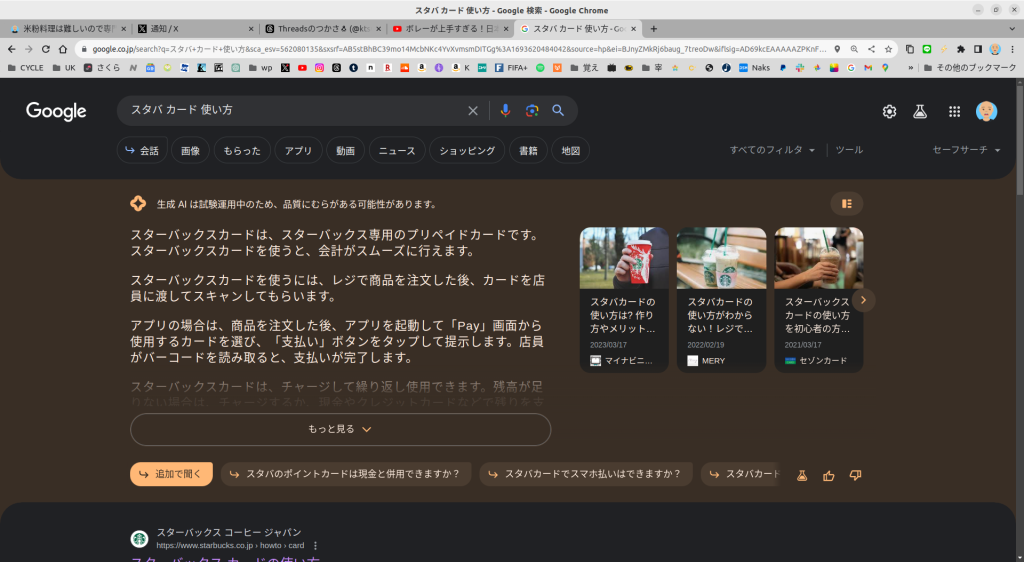The image size is (1024, 562).
Task: Click the share icon in address bar
Action: (x=871, y=49)
